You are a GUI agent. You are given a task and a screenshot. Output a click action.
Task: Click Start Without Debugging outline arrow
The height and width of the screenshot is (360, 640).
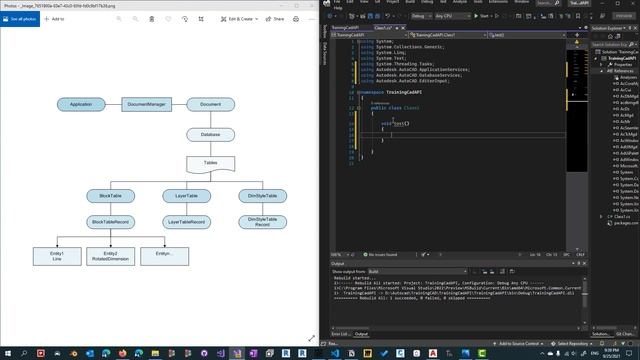point(497,16)
